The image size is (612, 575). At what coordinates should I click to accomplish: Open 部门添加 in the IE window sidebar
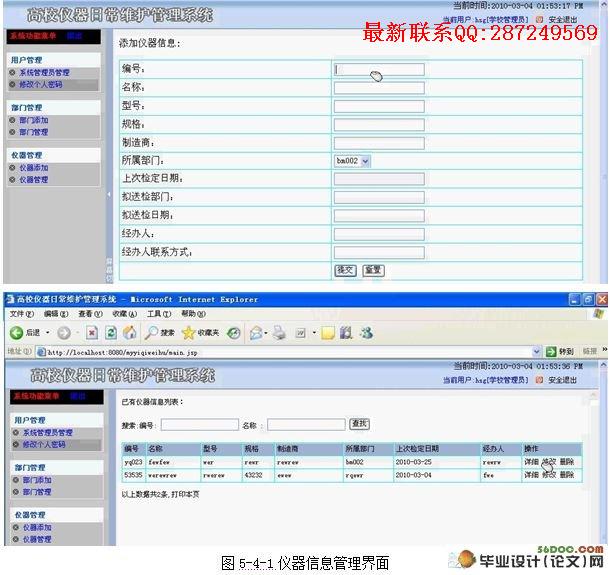click(x=37, y=480)
